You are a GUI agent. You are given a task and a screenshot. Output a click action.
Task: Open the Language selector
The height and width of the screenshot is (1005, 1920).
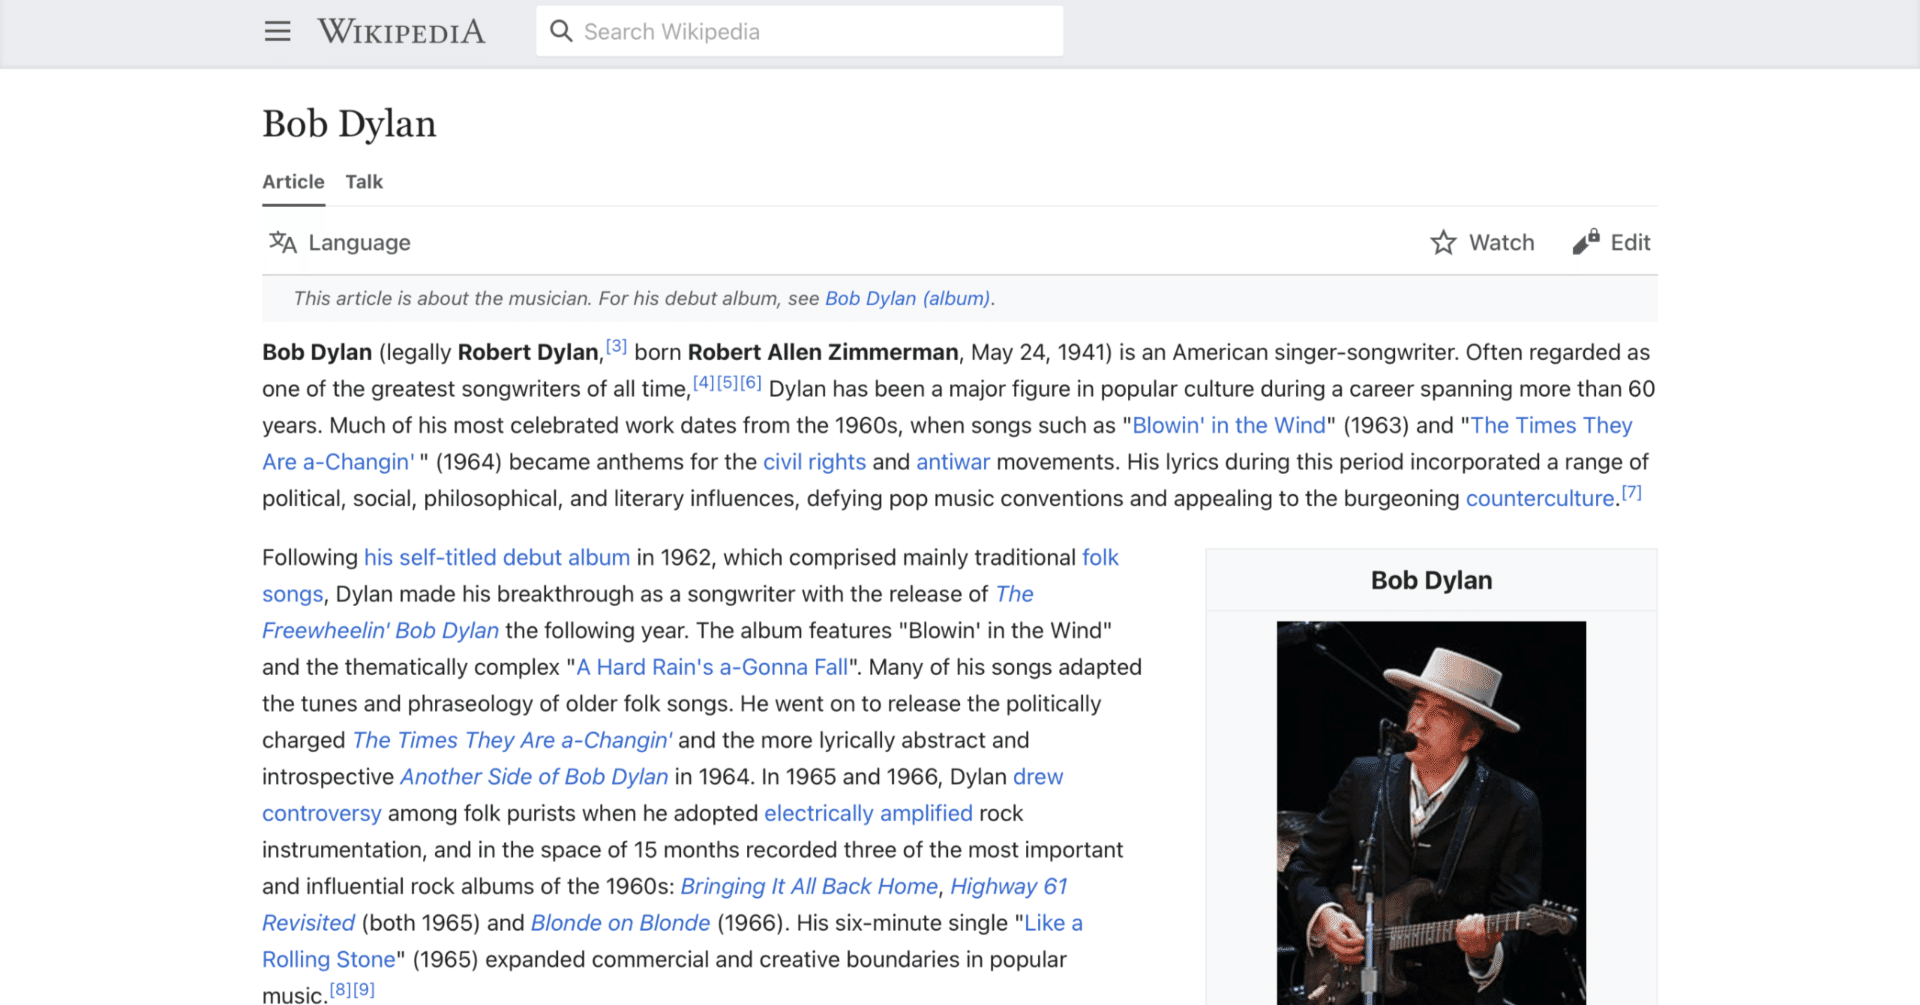point(339,242)
